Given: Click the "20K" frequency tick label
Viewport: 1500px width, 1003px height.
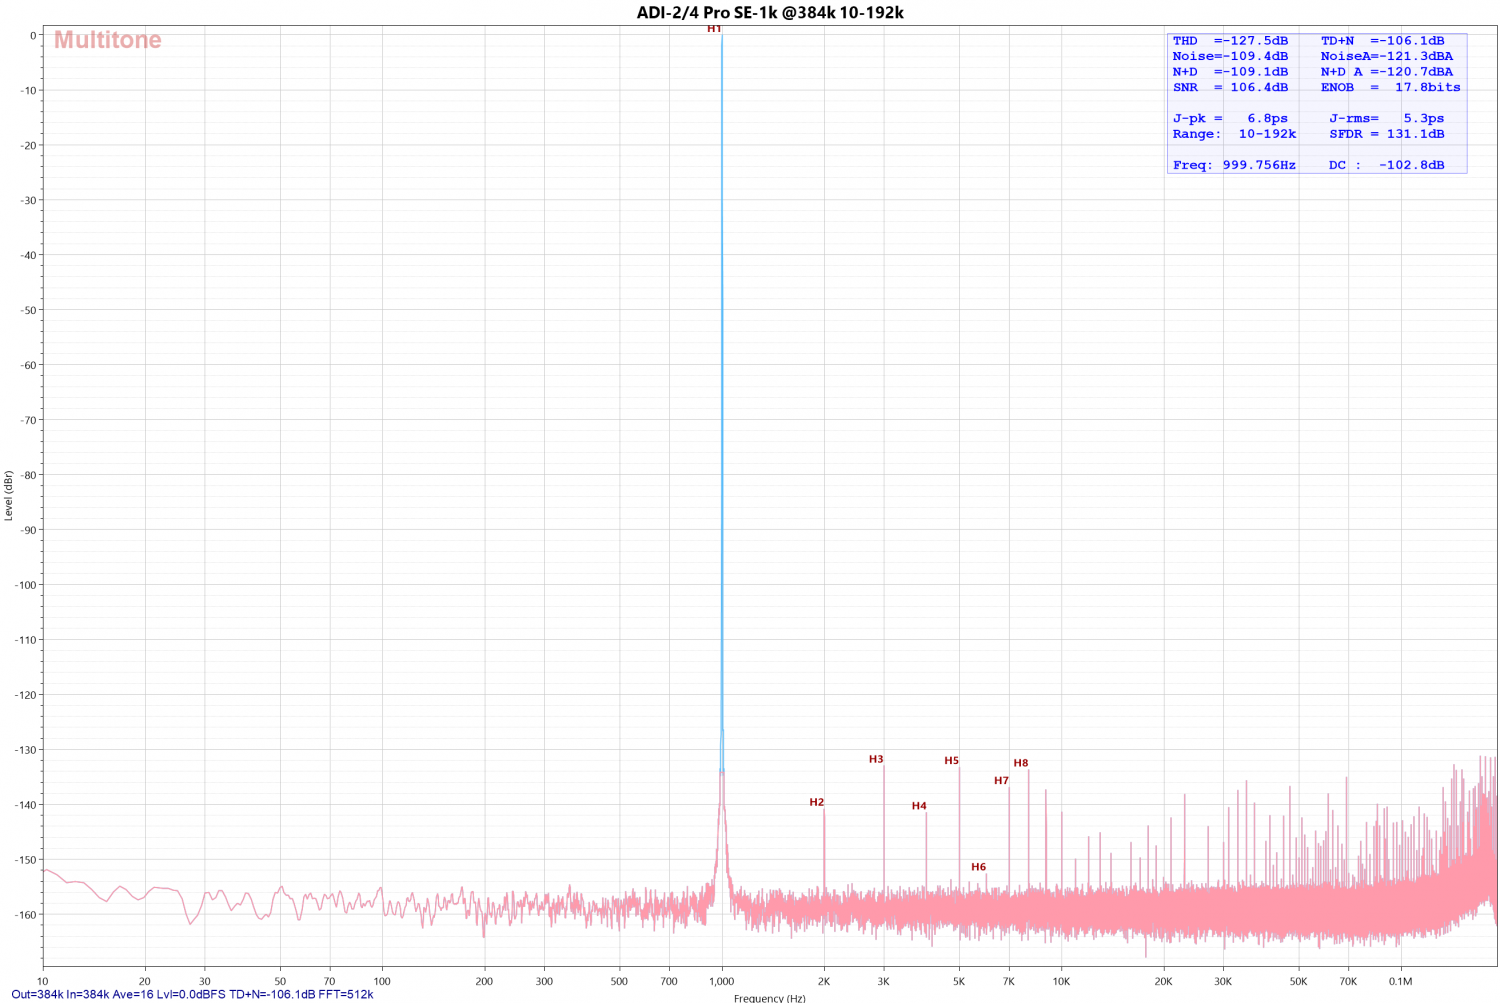Looking at the screenshot, I should pos(1164,981).
